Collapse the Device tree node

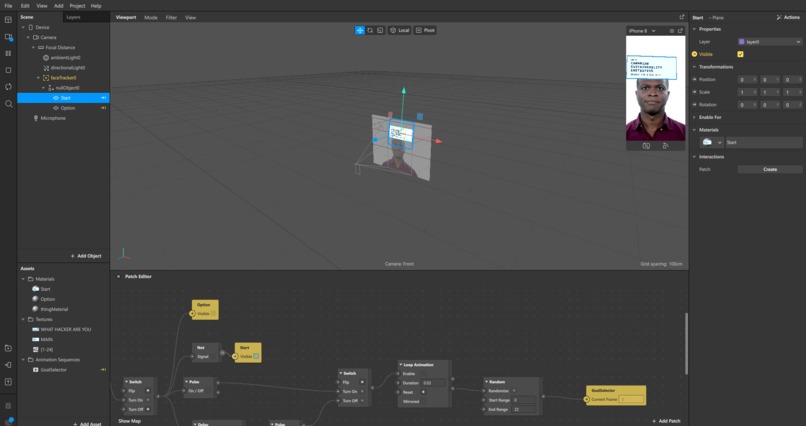(23, 27)
